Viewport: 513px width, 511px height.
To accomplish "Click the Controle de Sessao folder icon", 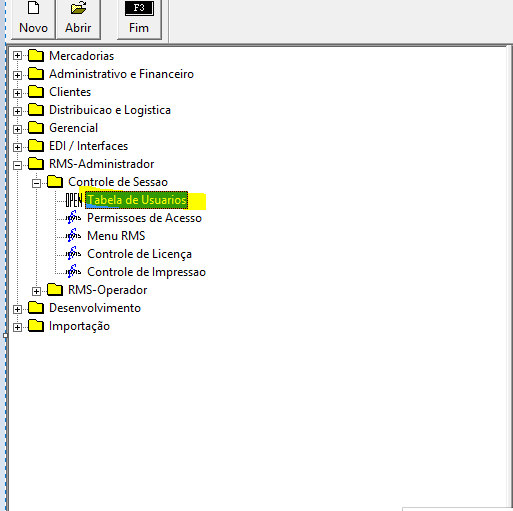I will tap(55, 181).
